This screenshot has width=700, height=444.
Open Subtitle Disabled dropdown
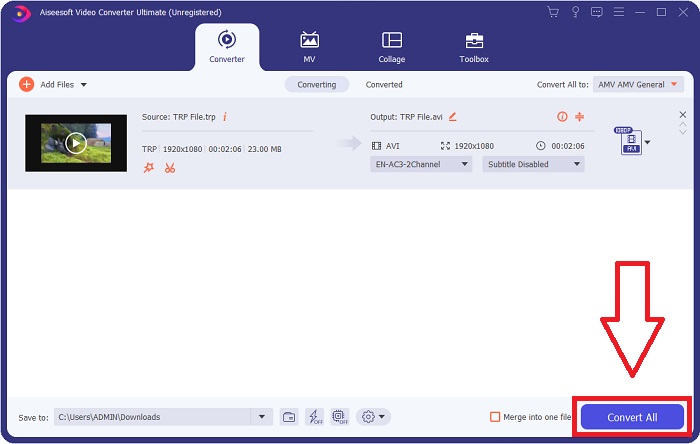click(x=533, y=164)
